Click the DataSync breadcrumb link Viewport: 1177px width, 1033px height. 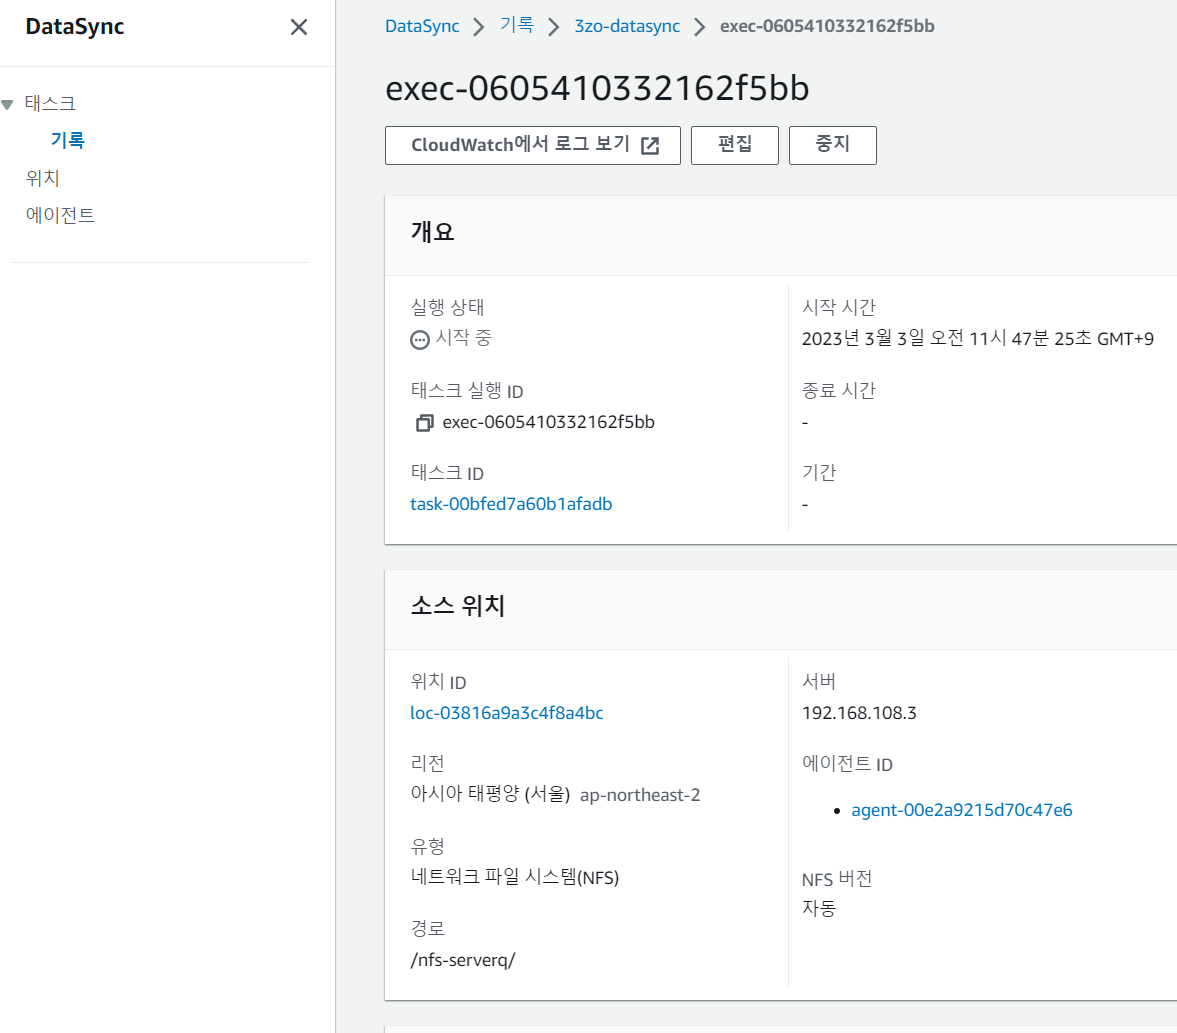click(422, 26)
